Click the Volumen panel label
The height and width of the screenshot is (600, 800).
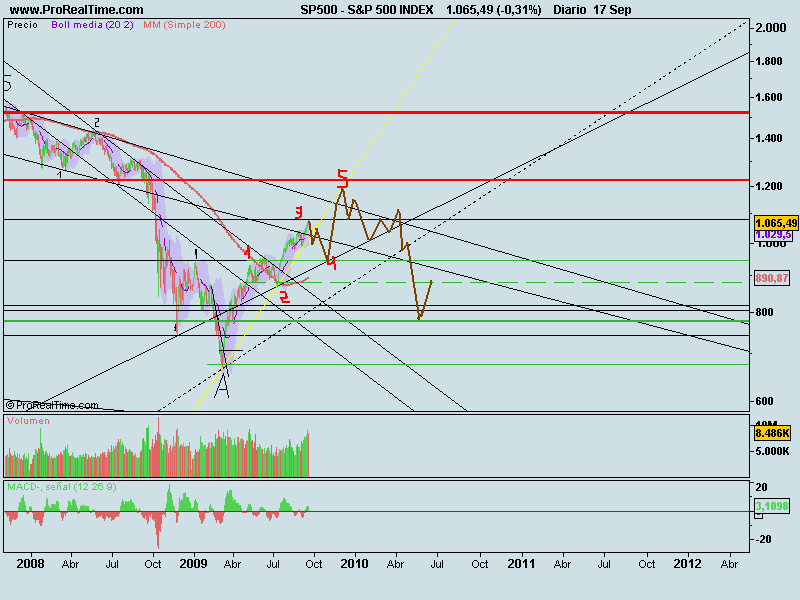point(28,421)
